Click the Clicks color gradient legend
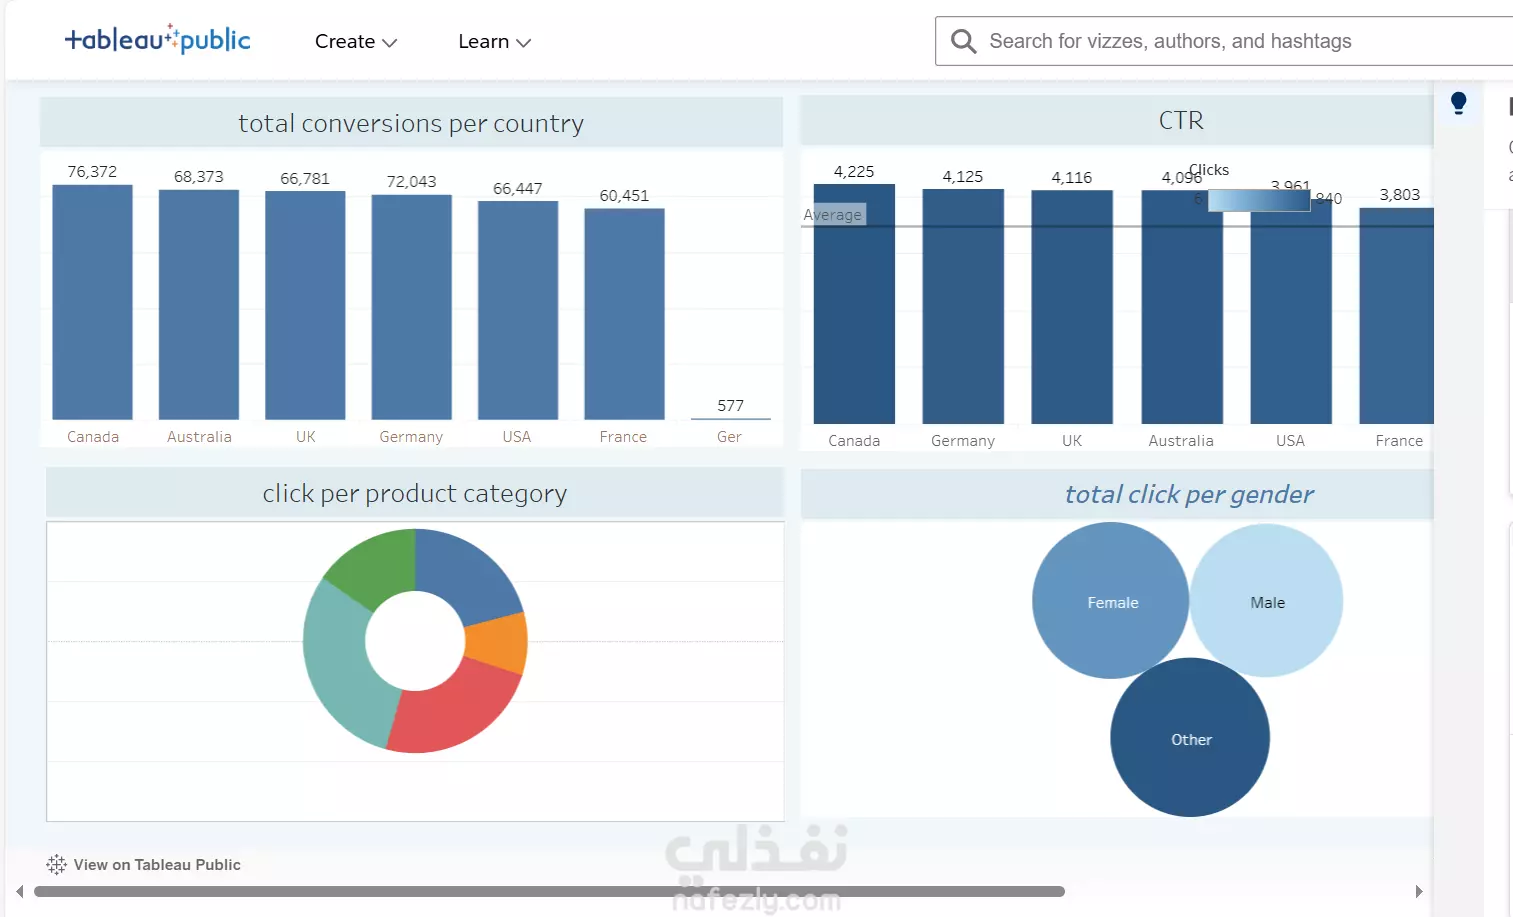Screen dimensions: 1513x917 (x=1259, y=200)
